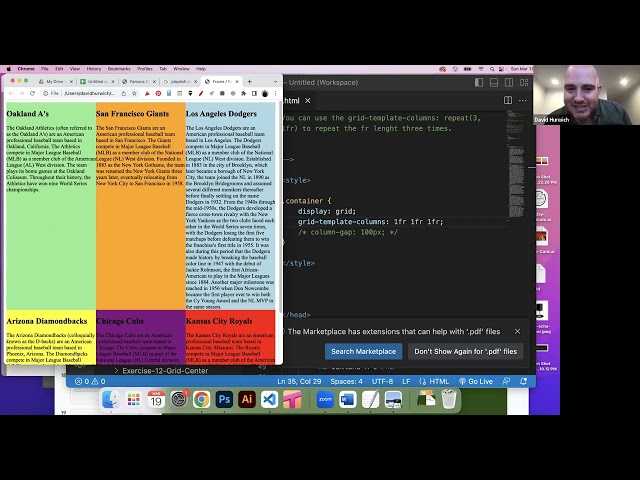The width and height of the screenshot is (640, 480).
Task: Split the editor to the right
Action: pos(508,100)
